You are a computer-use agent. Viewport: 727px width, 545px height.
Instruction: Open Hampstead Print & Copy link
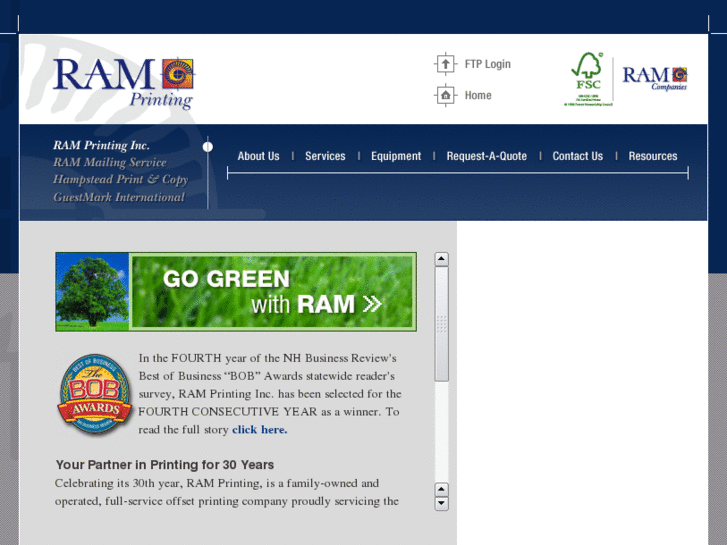tap(121, 180)
